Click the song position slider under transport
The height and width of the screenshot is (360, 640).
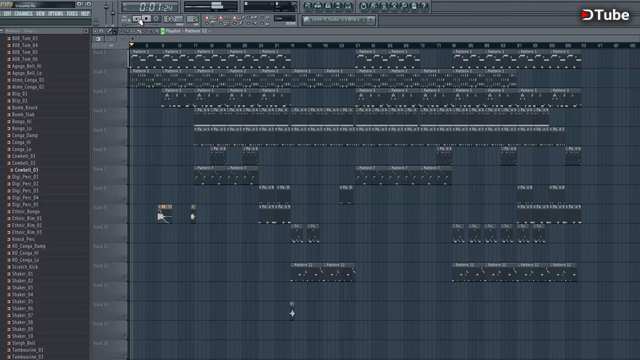tap(140, 25)
